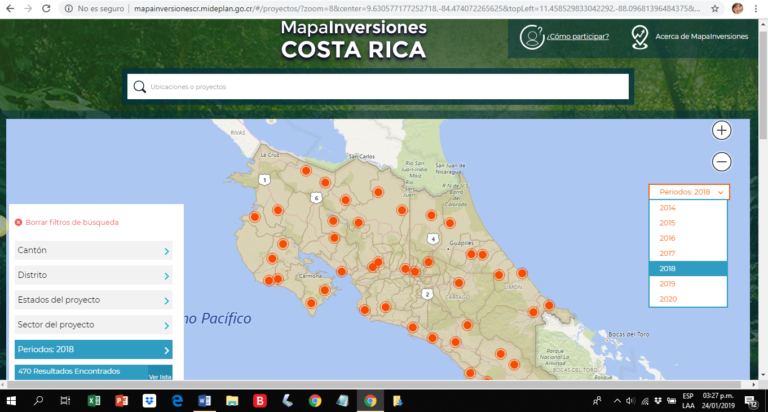This screenshot has width=768, height=412.
Task: Toggle the Periodos: 2018 dropdown on the map
Action: coord(688,191)
